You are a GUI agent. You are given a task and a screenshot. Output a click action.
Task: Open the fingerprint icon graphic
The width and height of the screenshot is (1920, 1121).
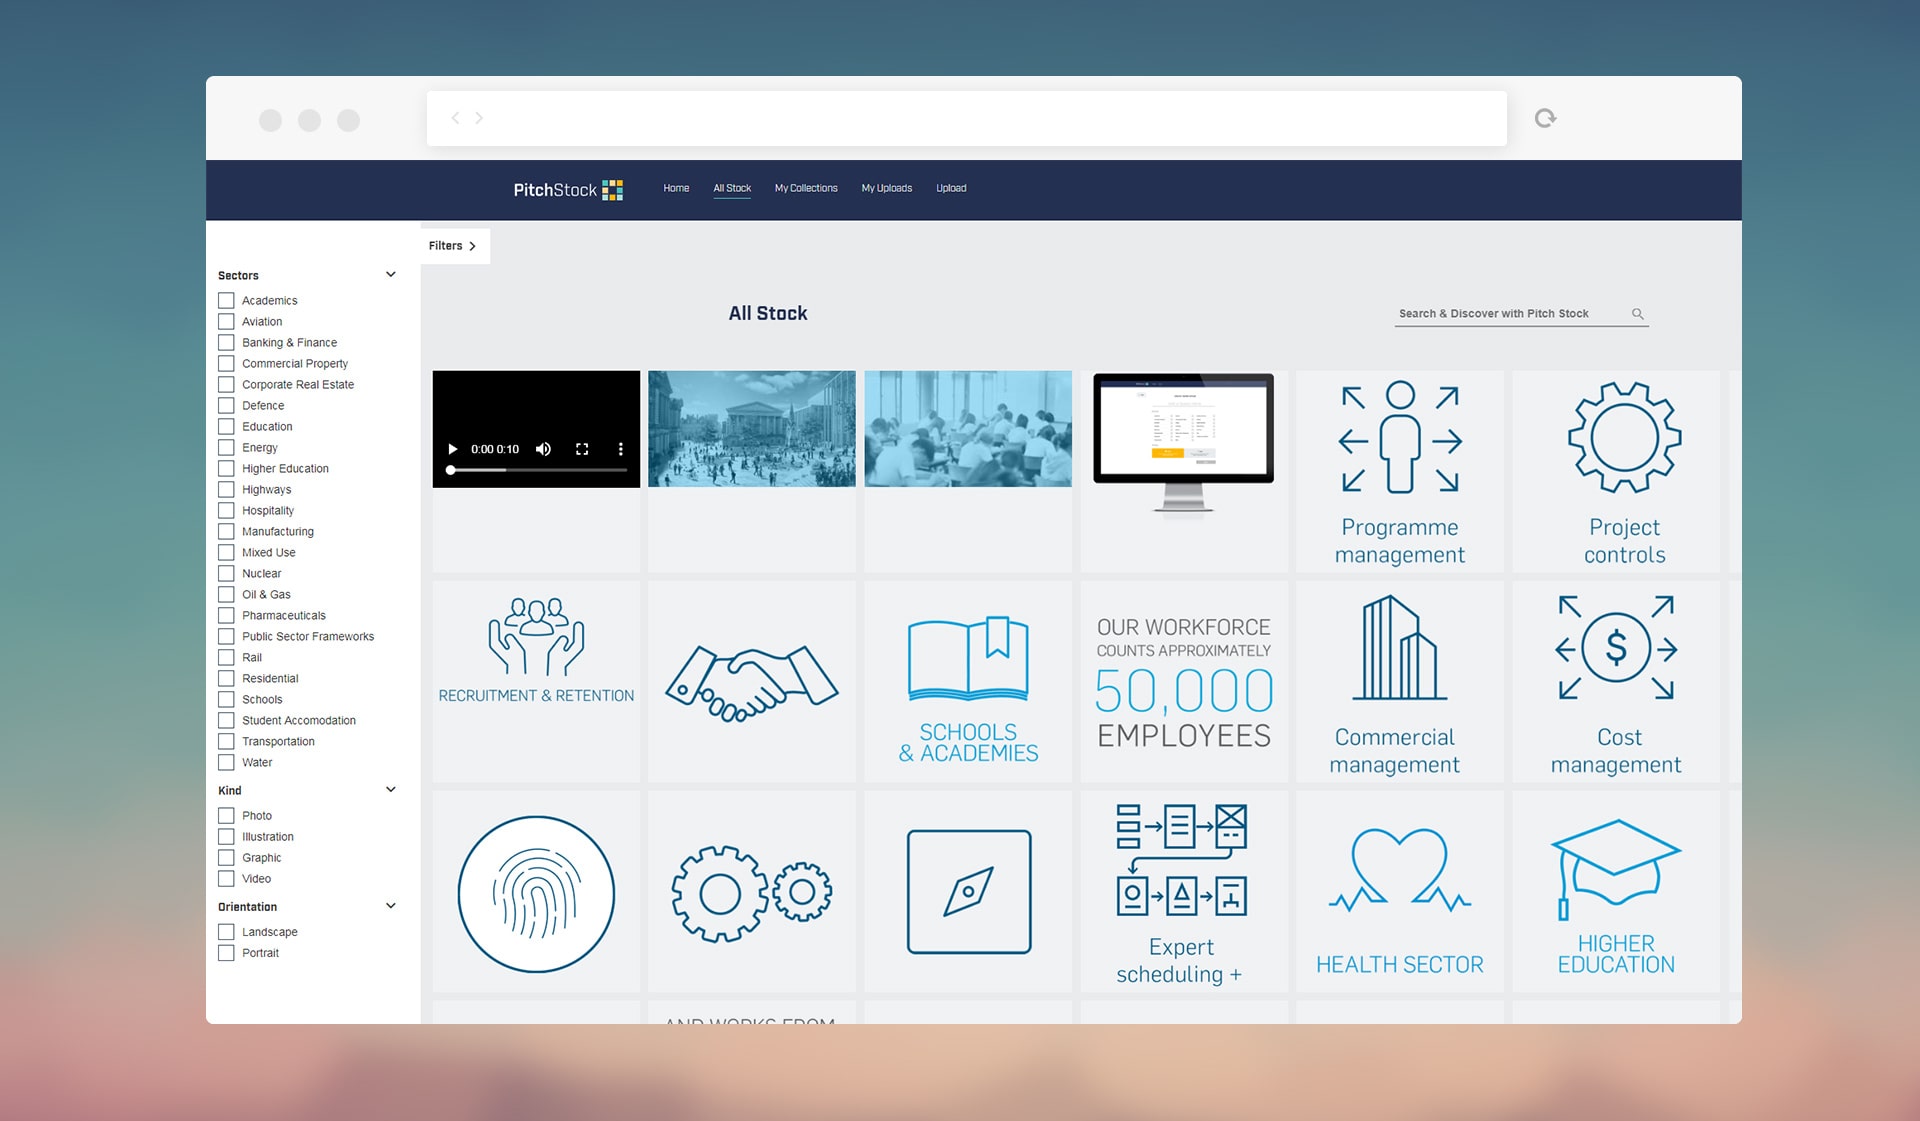536,893
